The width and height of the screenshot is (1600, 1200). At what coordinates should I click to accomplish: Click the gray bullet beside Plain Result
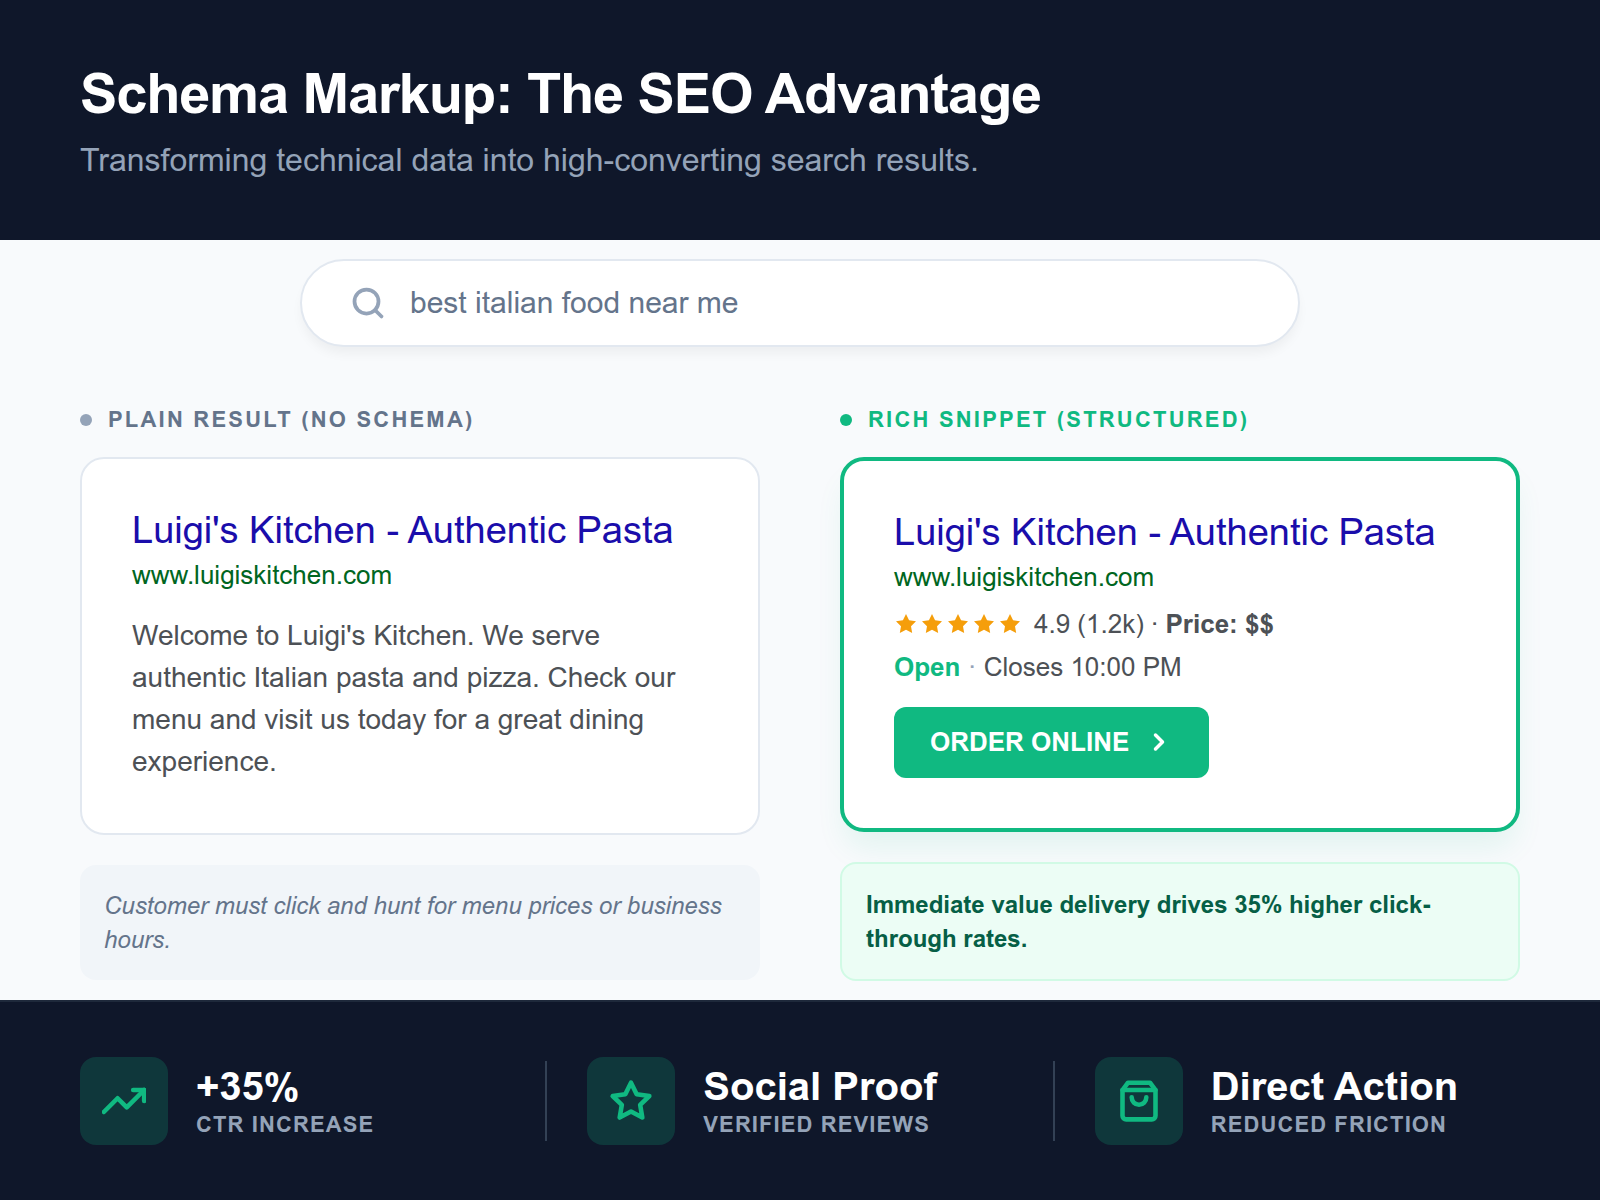click(x=86, y=419)
